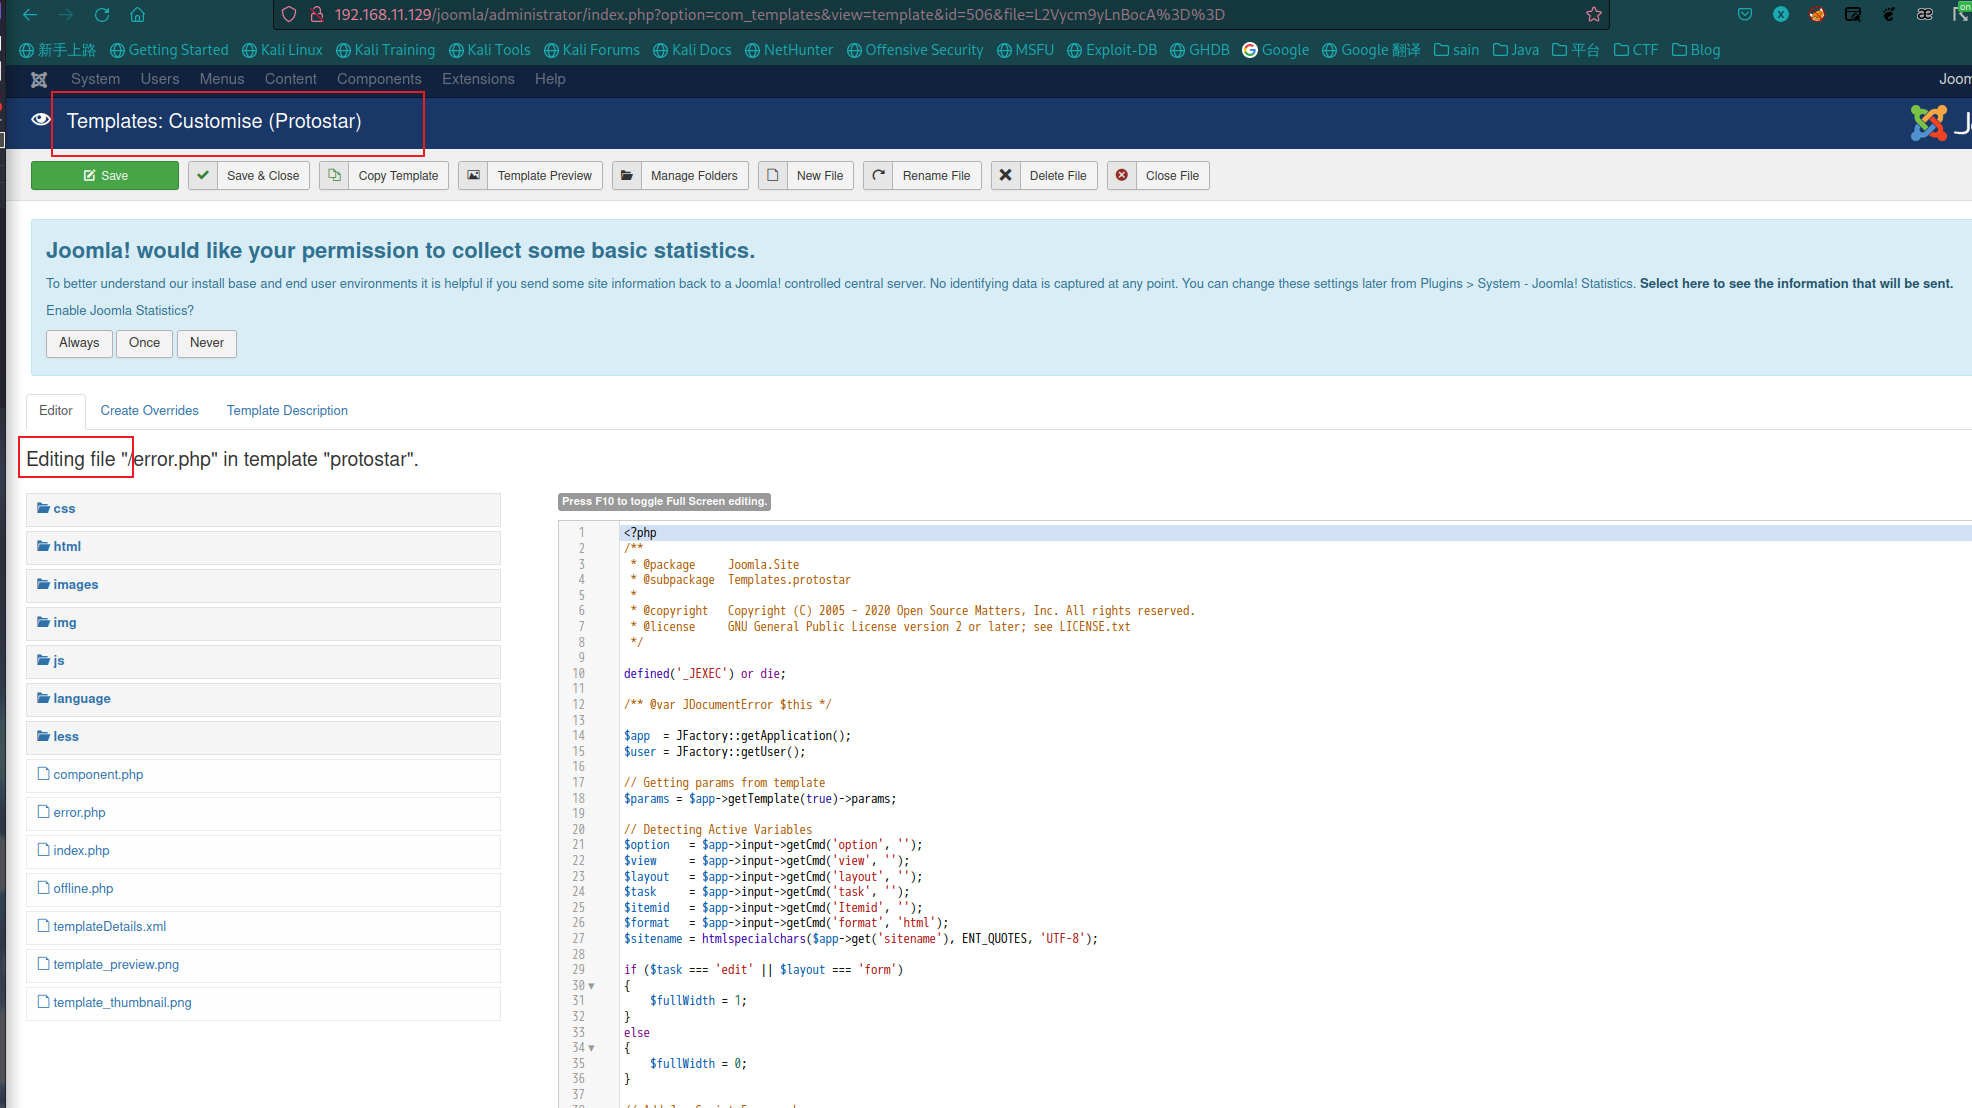Click the New File page icon

(773, 175)
